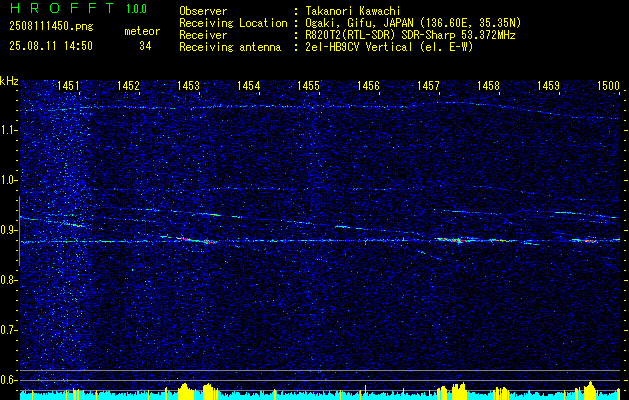Click the 1457 time marker
Screen dimensions: 629x400
tap(428, 85)
